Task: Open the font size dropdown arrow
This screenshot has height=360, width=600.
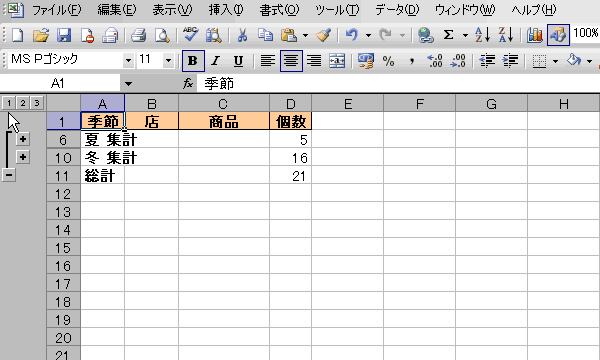Action: pyautogui.click(x=168, y=60)
